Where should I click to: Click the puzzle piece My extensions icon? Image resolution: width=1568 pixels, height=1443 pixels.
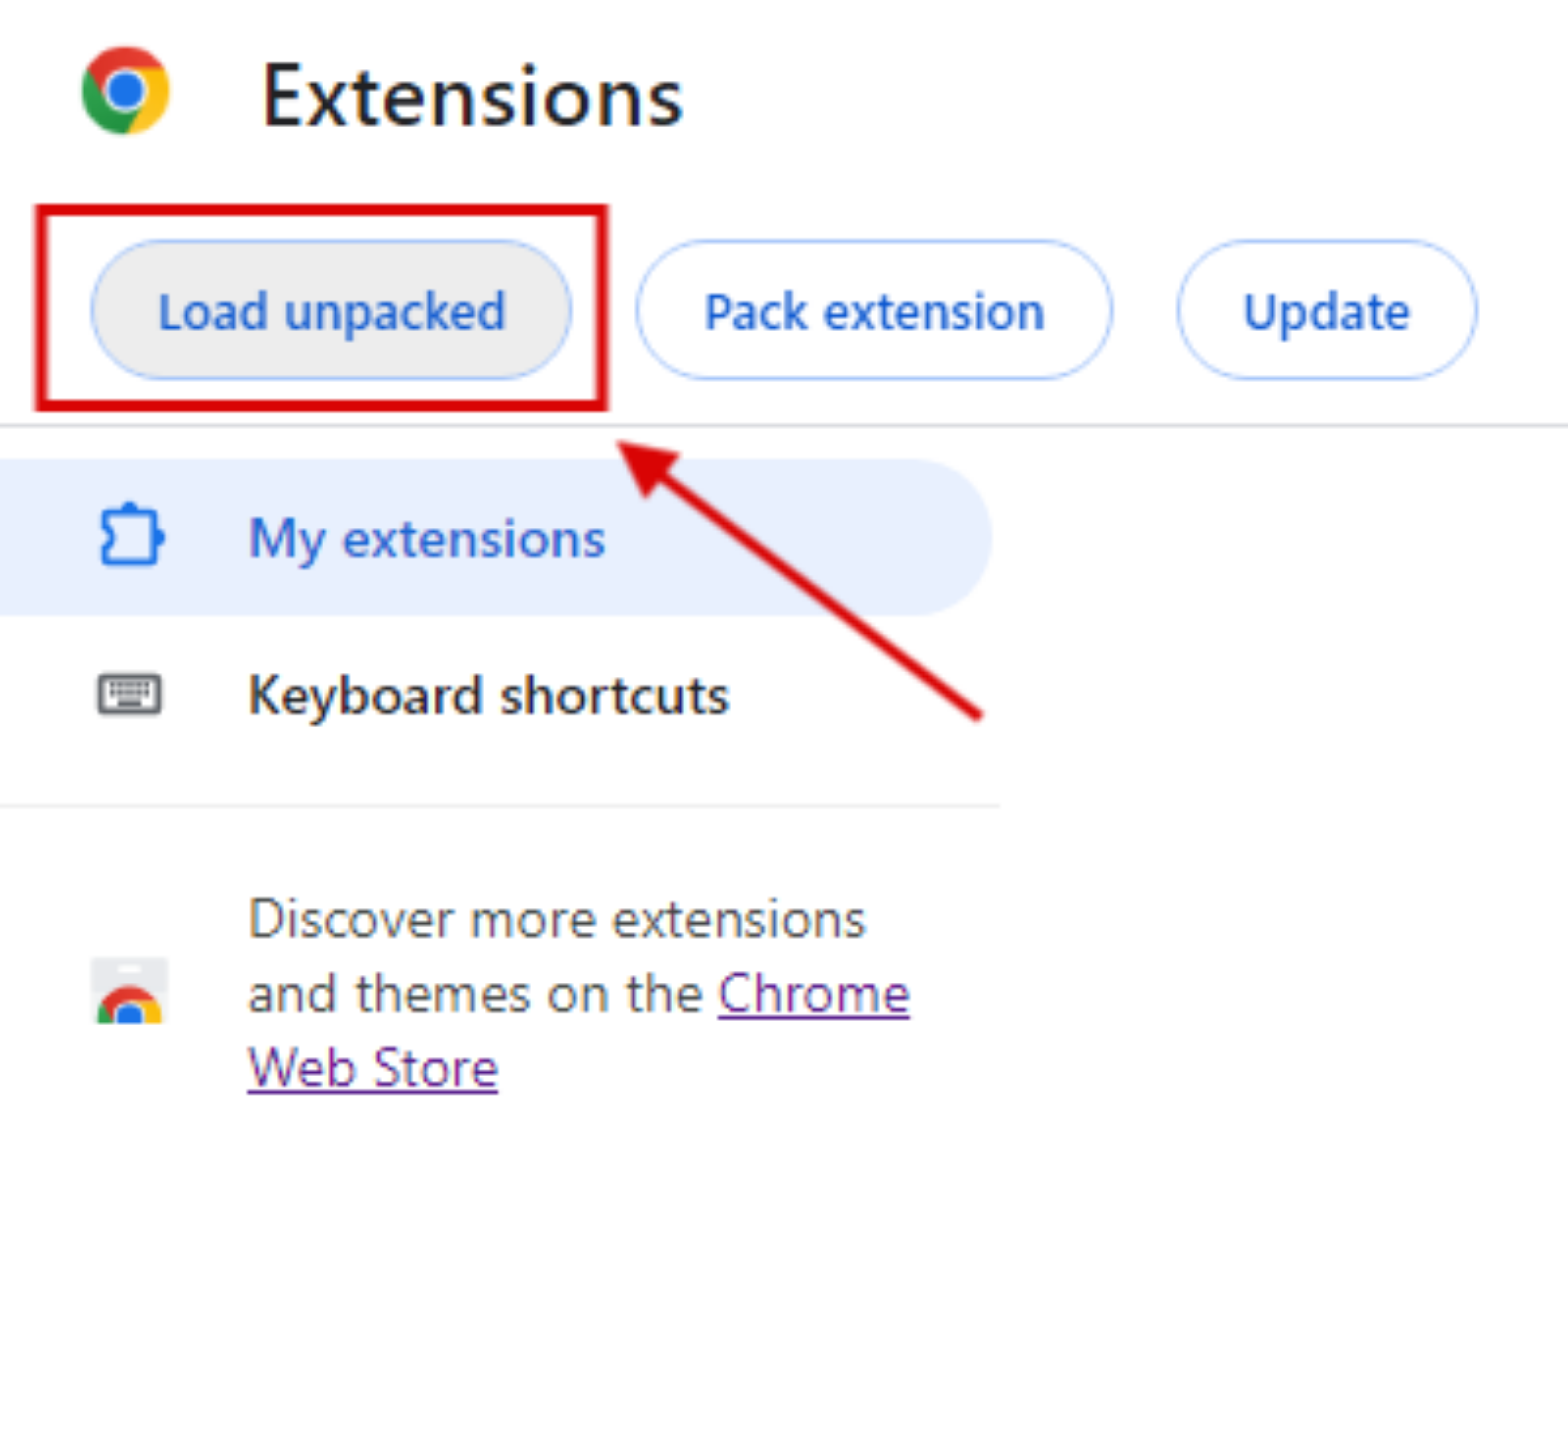(x=131, y=537)
